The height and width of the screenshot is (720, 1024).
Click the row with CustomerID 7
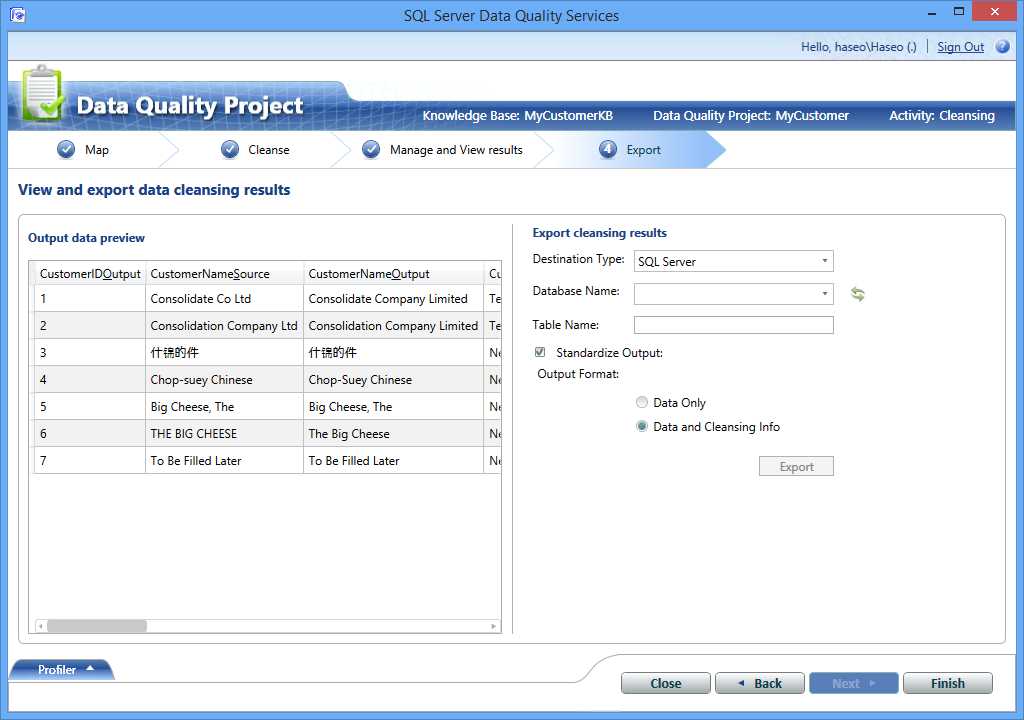click(x=268, y=461)
